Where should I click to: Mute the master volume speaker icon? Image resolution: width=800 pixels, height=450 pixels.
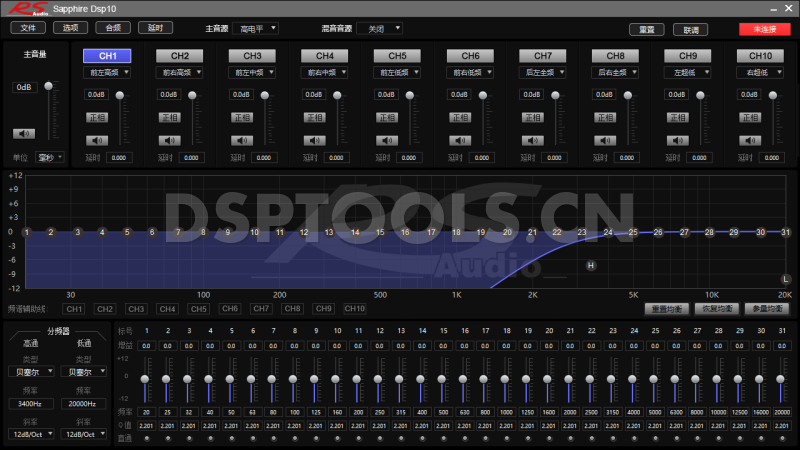pyautogui.click(x=24, y=134)
